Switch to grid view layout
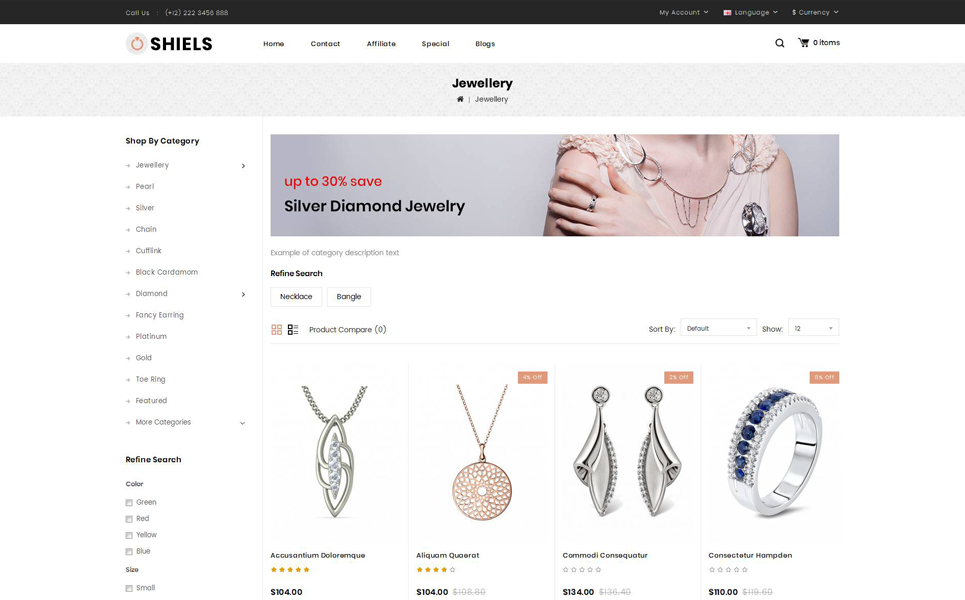Image resolution: width=965 pixels, height=600 pixels. (276, 330)
